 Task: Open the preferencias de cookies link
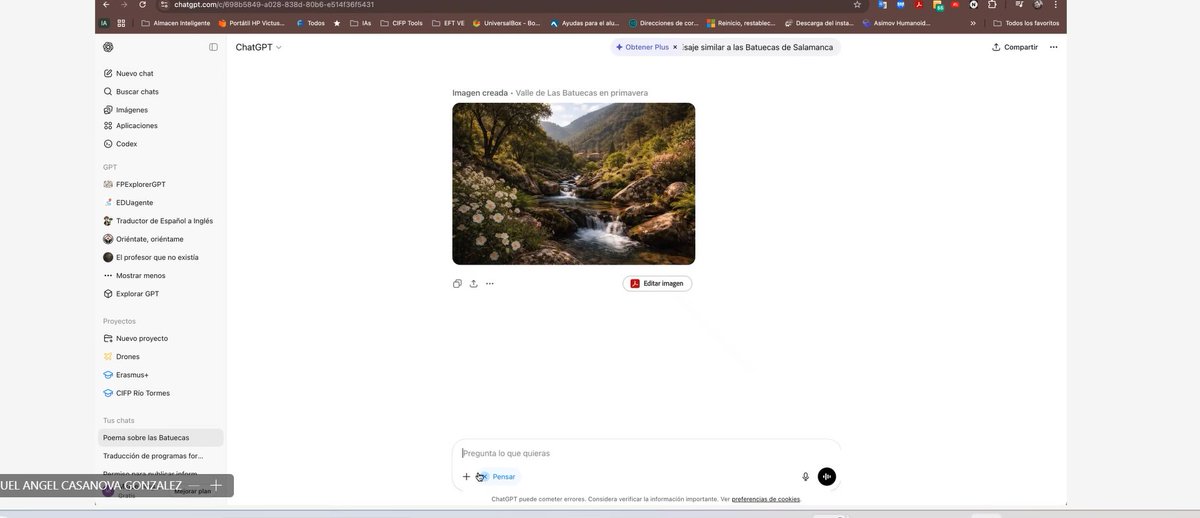pyautogui.click(x=766, y=499)
